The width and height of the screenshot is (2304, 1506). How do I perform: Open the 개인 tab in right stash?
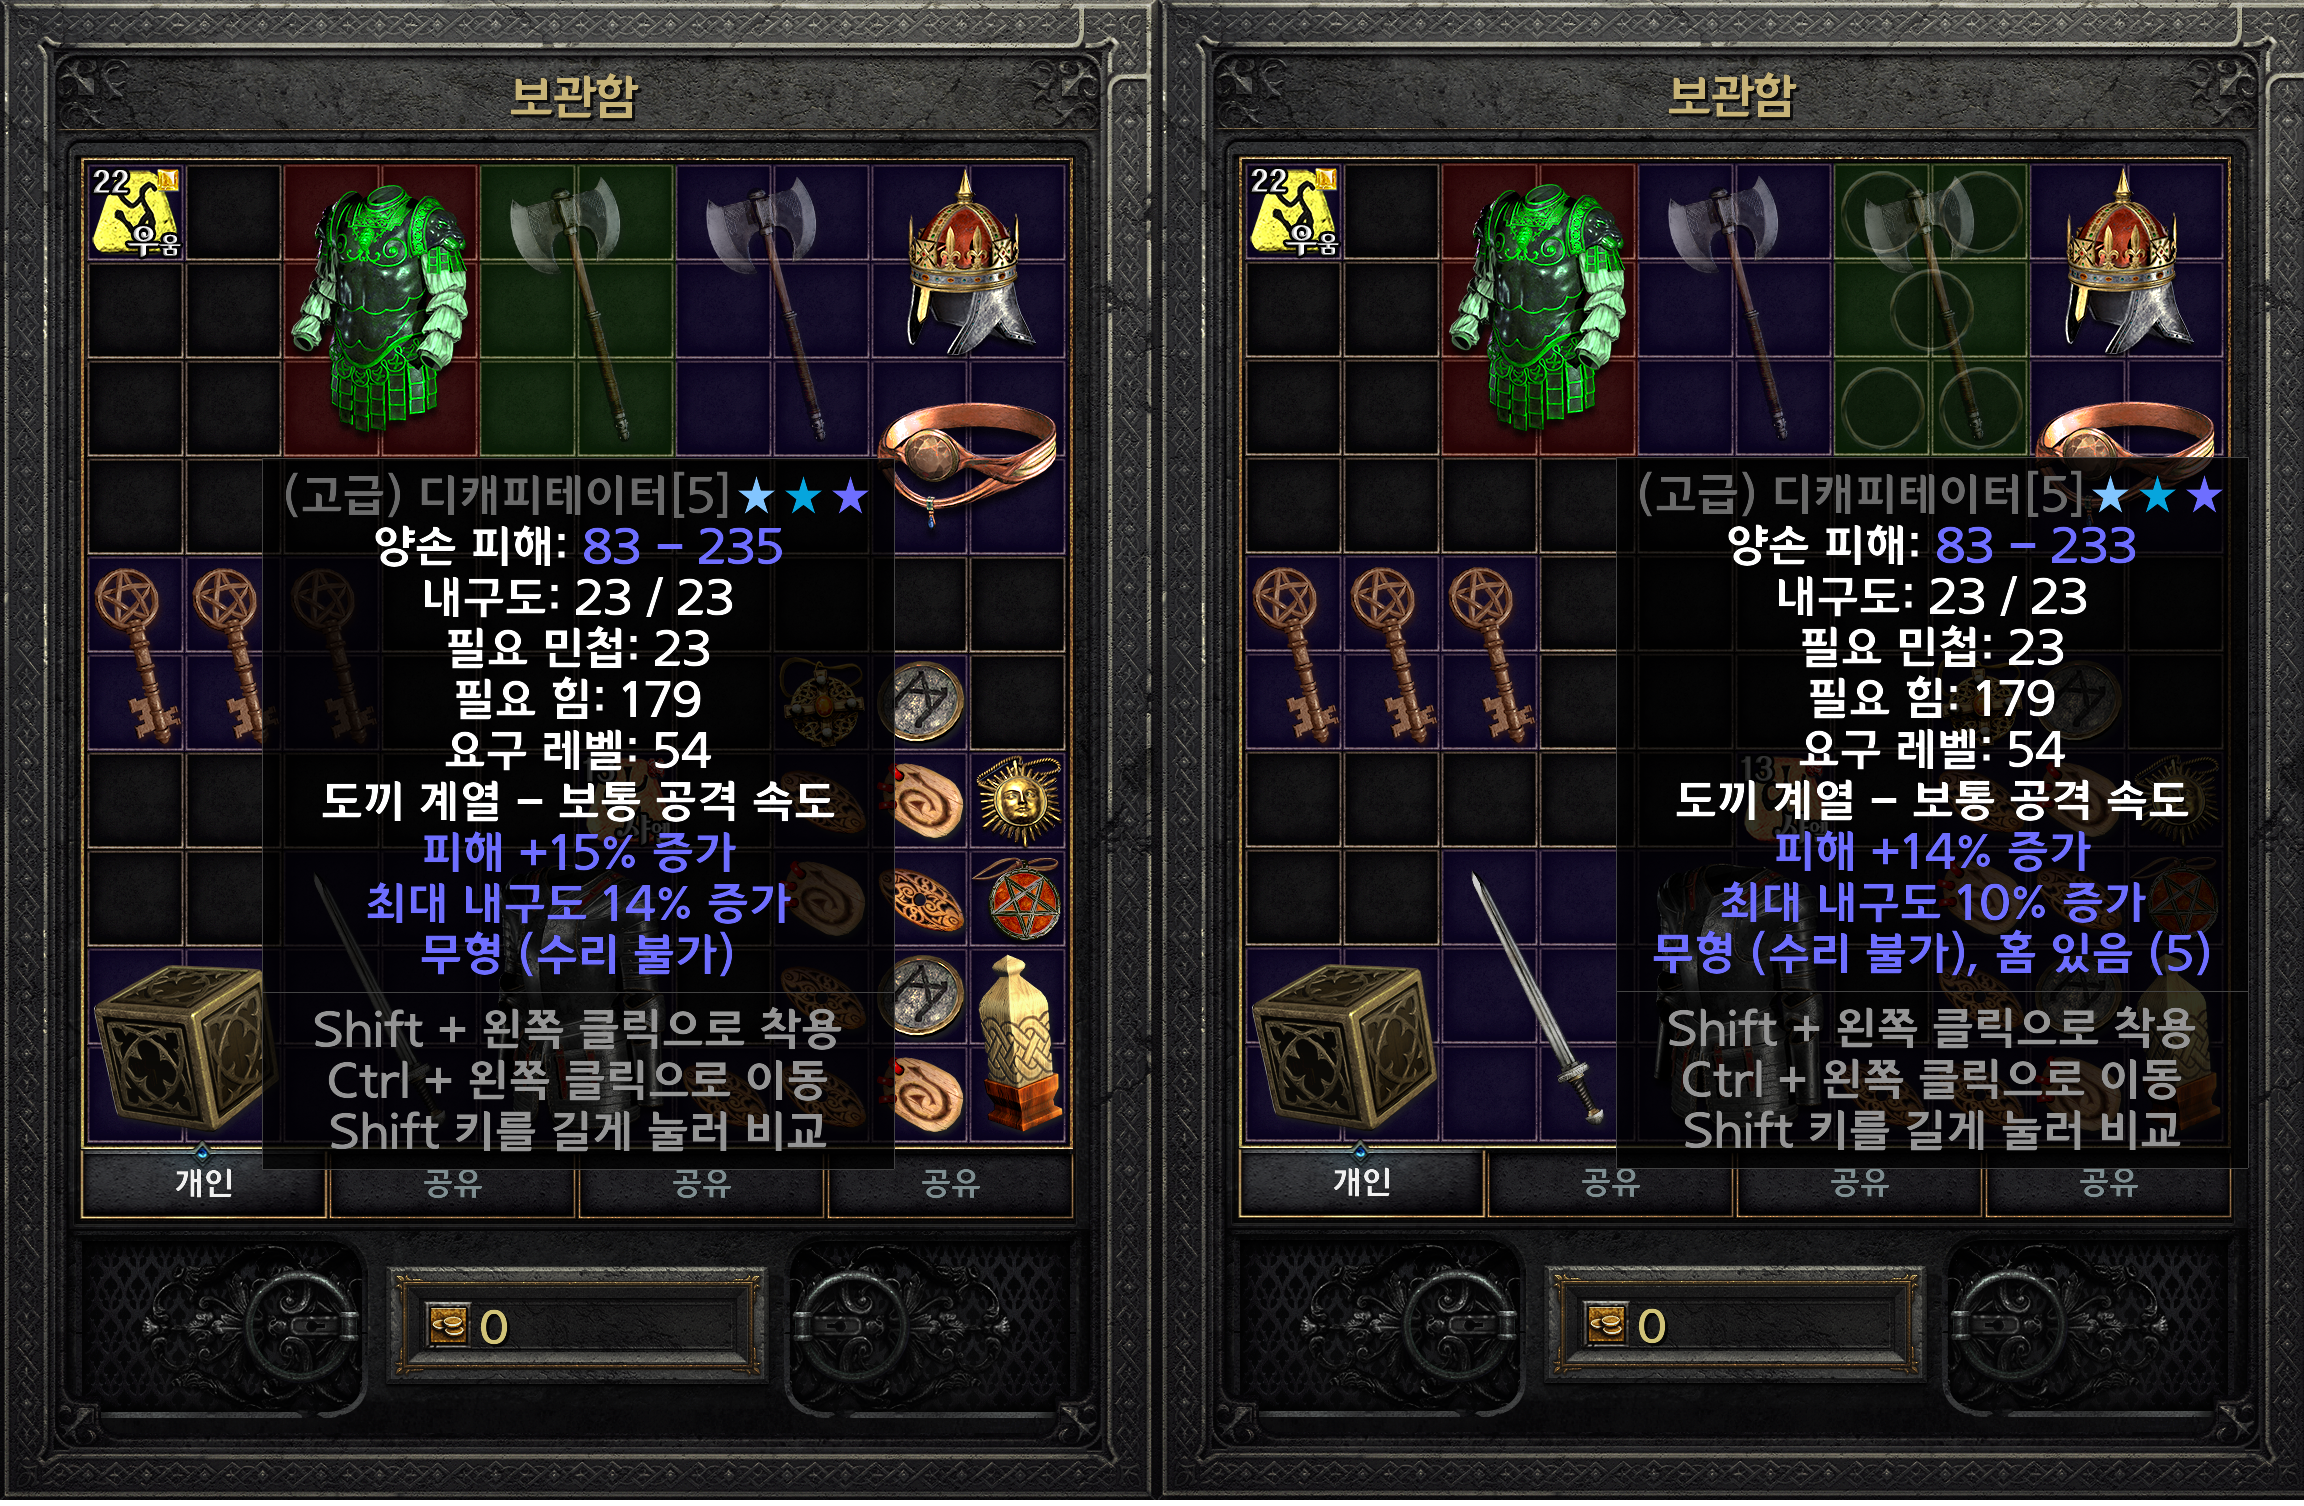(1361, 1183)
